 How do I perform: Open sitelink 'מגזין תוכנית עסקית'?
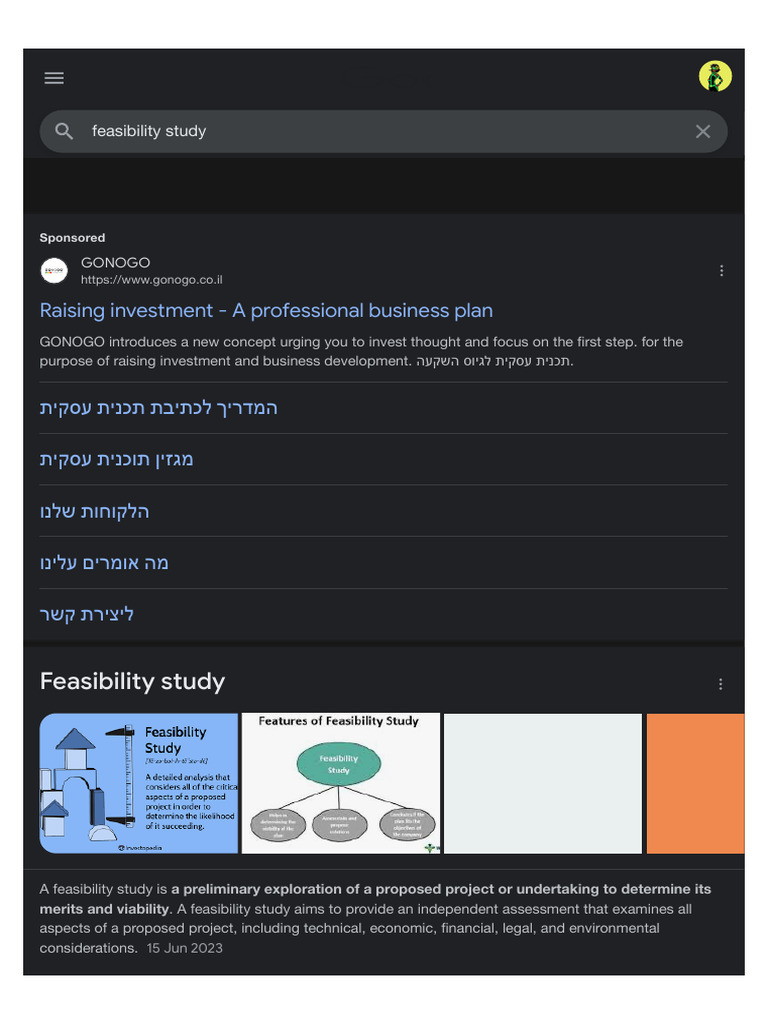coord(116,459)
